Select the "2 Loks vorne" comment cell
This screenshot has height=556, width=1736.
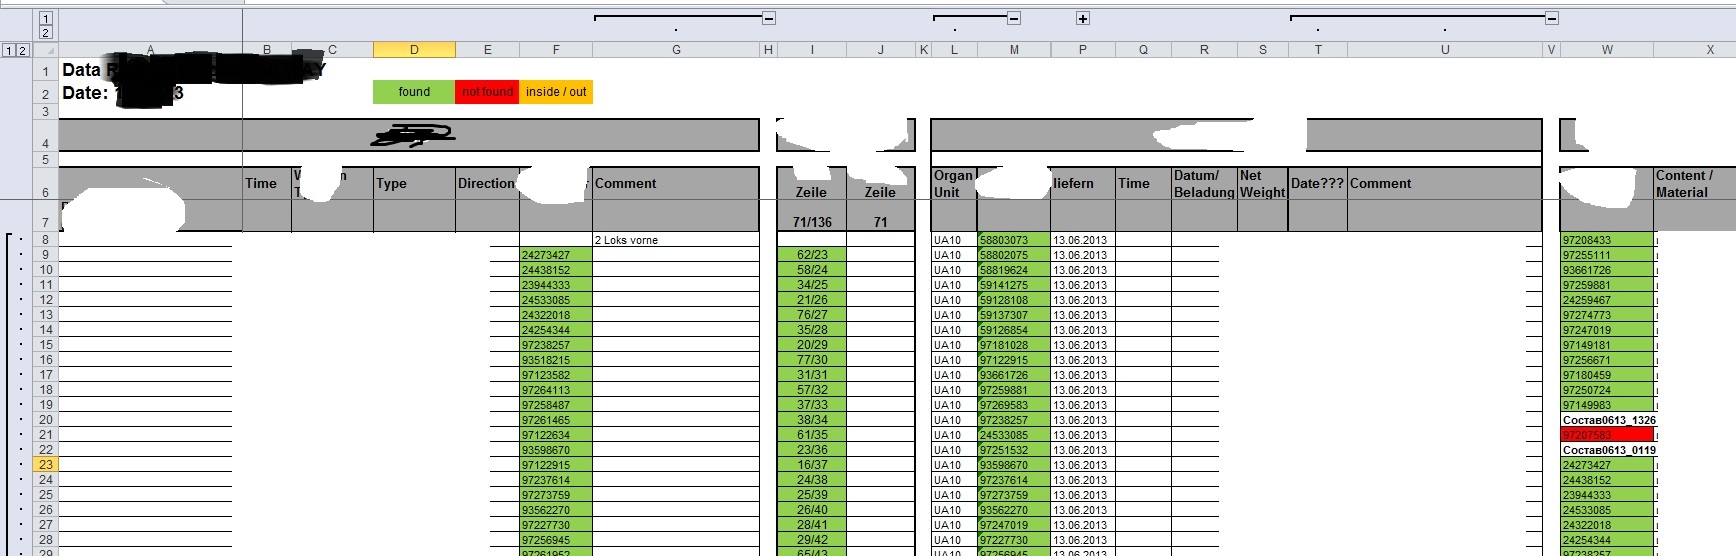(x=675, y=240)
